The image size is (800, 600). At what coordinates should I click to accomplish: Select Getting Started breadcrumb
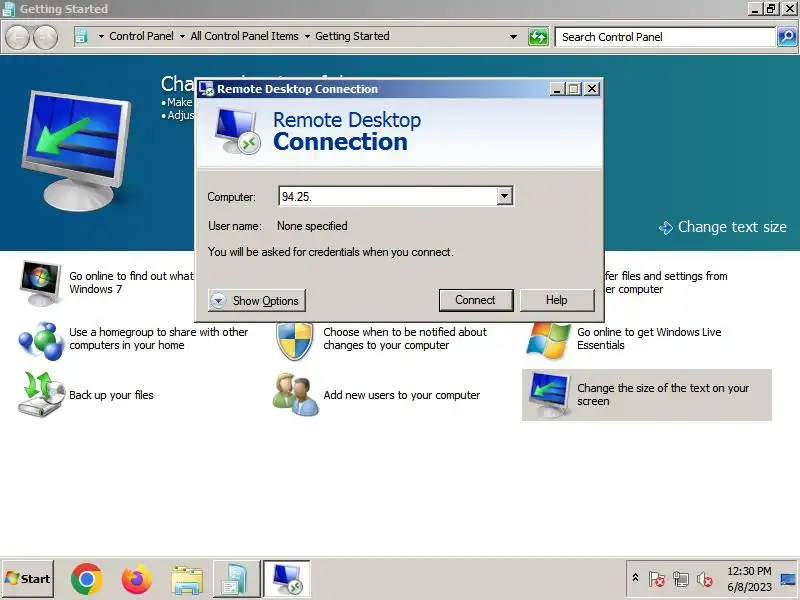(x=352, y=36)
